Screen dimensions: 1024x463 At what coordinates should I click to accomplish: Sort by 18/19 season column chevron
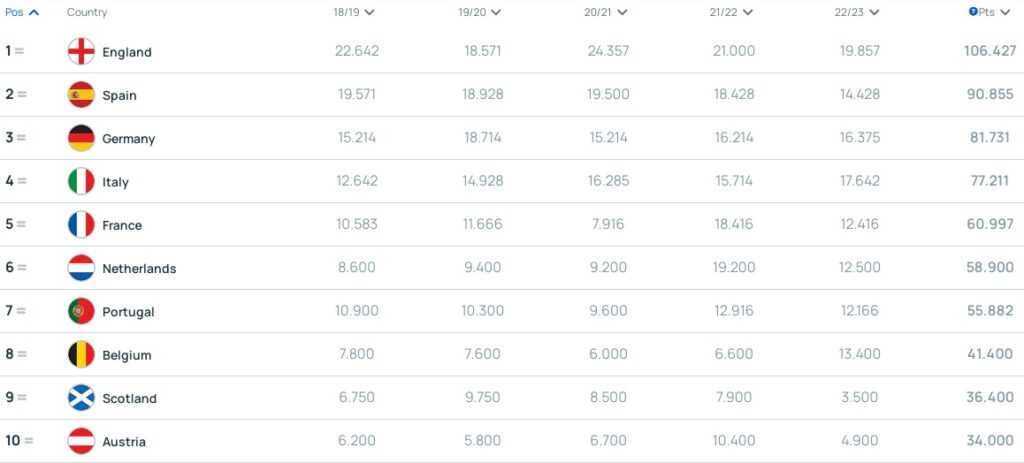[x=369, y=12]
